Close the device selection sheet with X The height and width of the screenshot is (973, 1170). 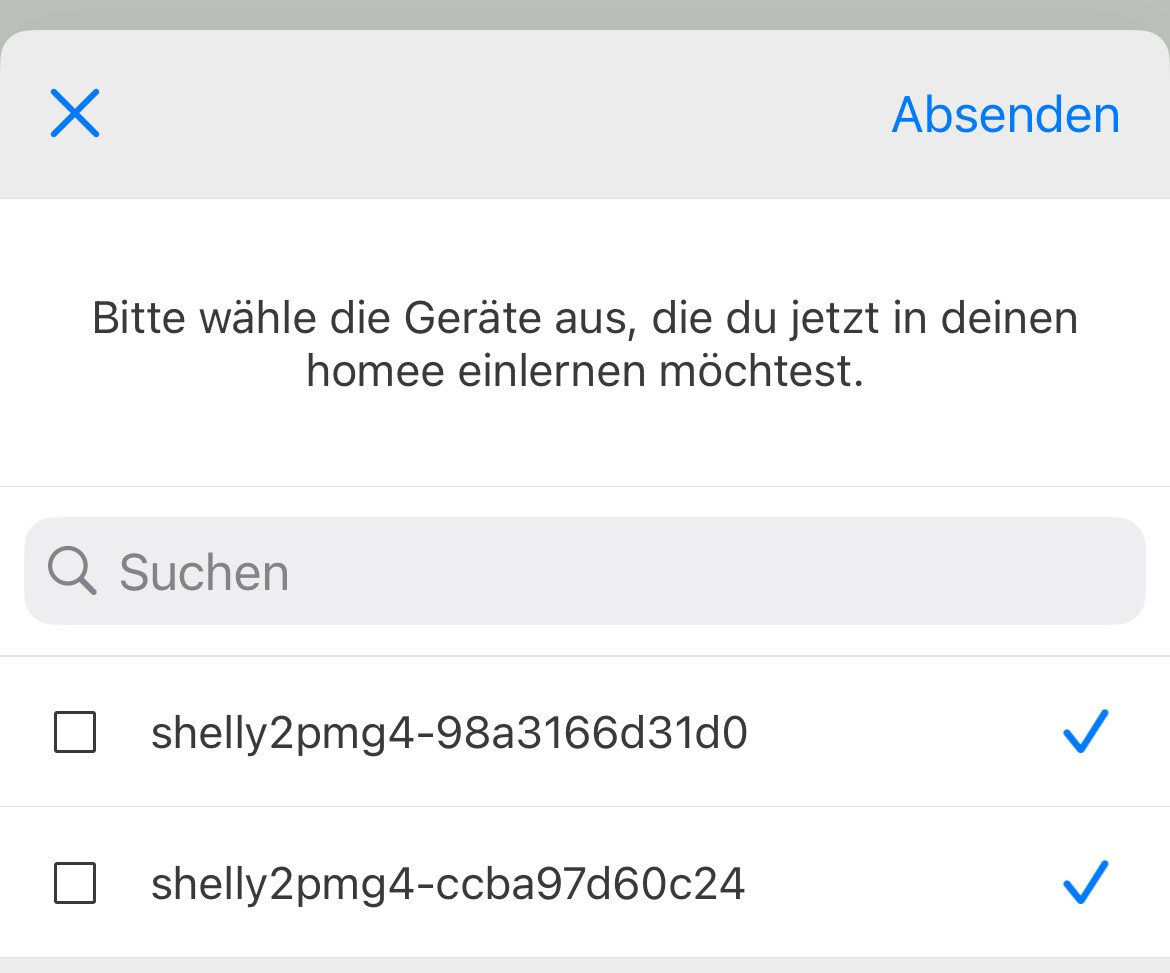(x=75, y=112)
